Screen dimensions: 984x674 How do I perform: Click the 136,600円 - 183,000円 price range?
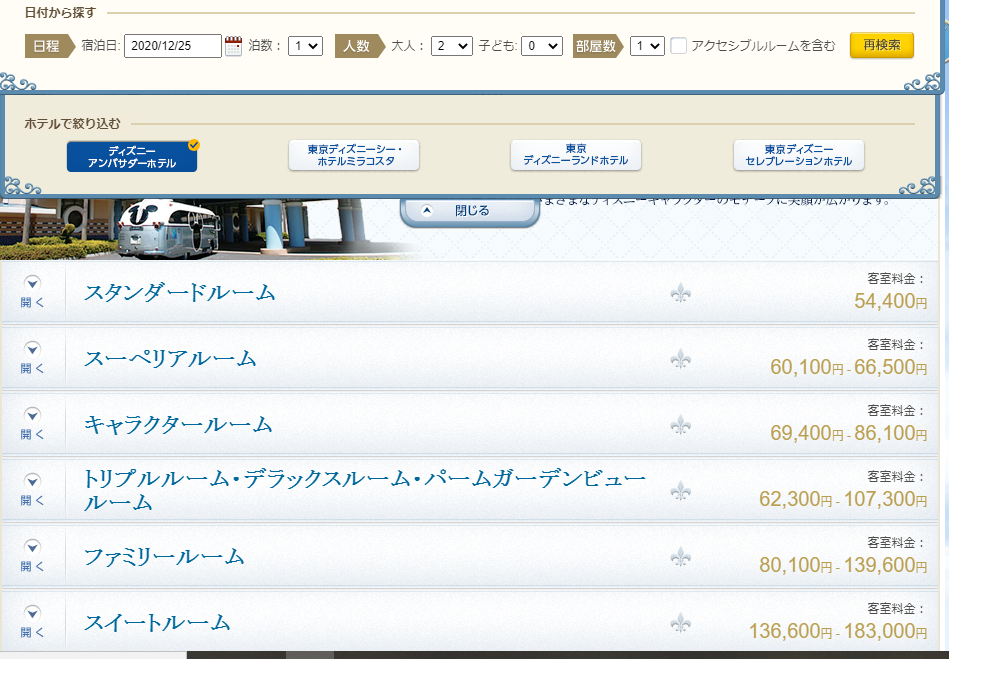(838, 631)
